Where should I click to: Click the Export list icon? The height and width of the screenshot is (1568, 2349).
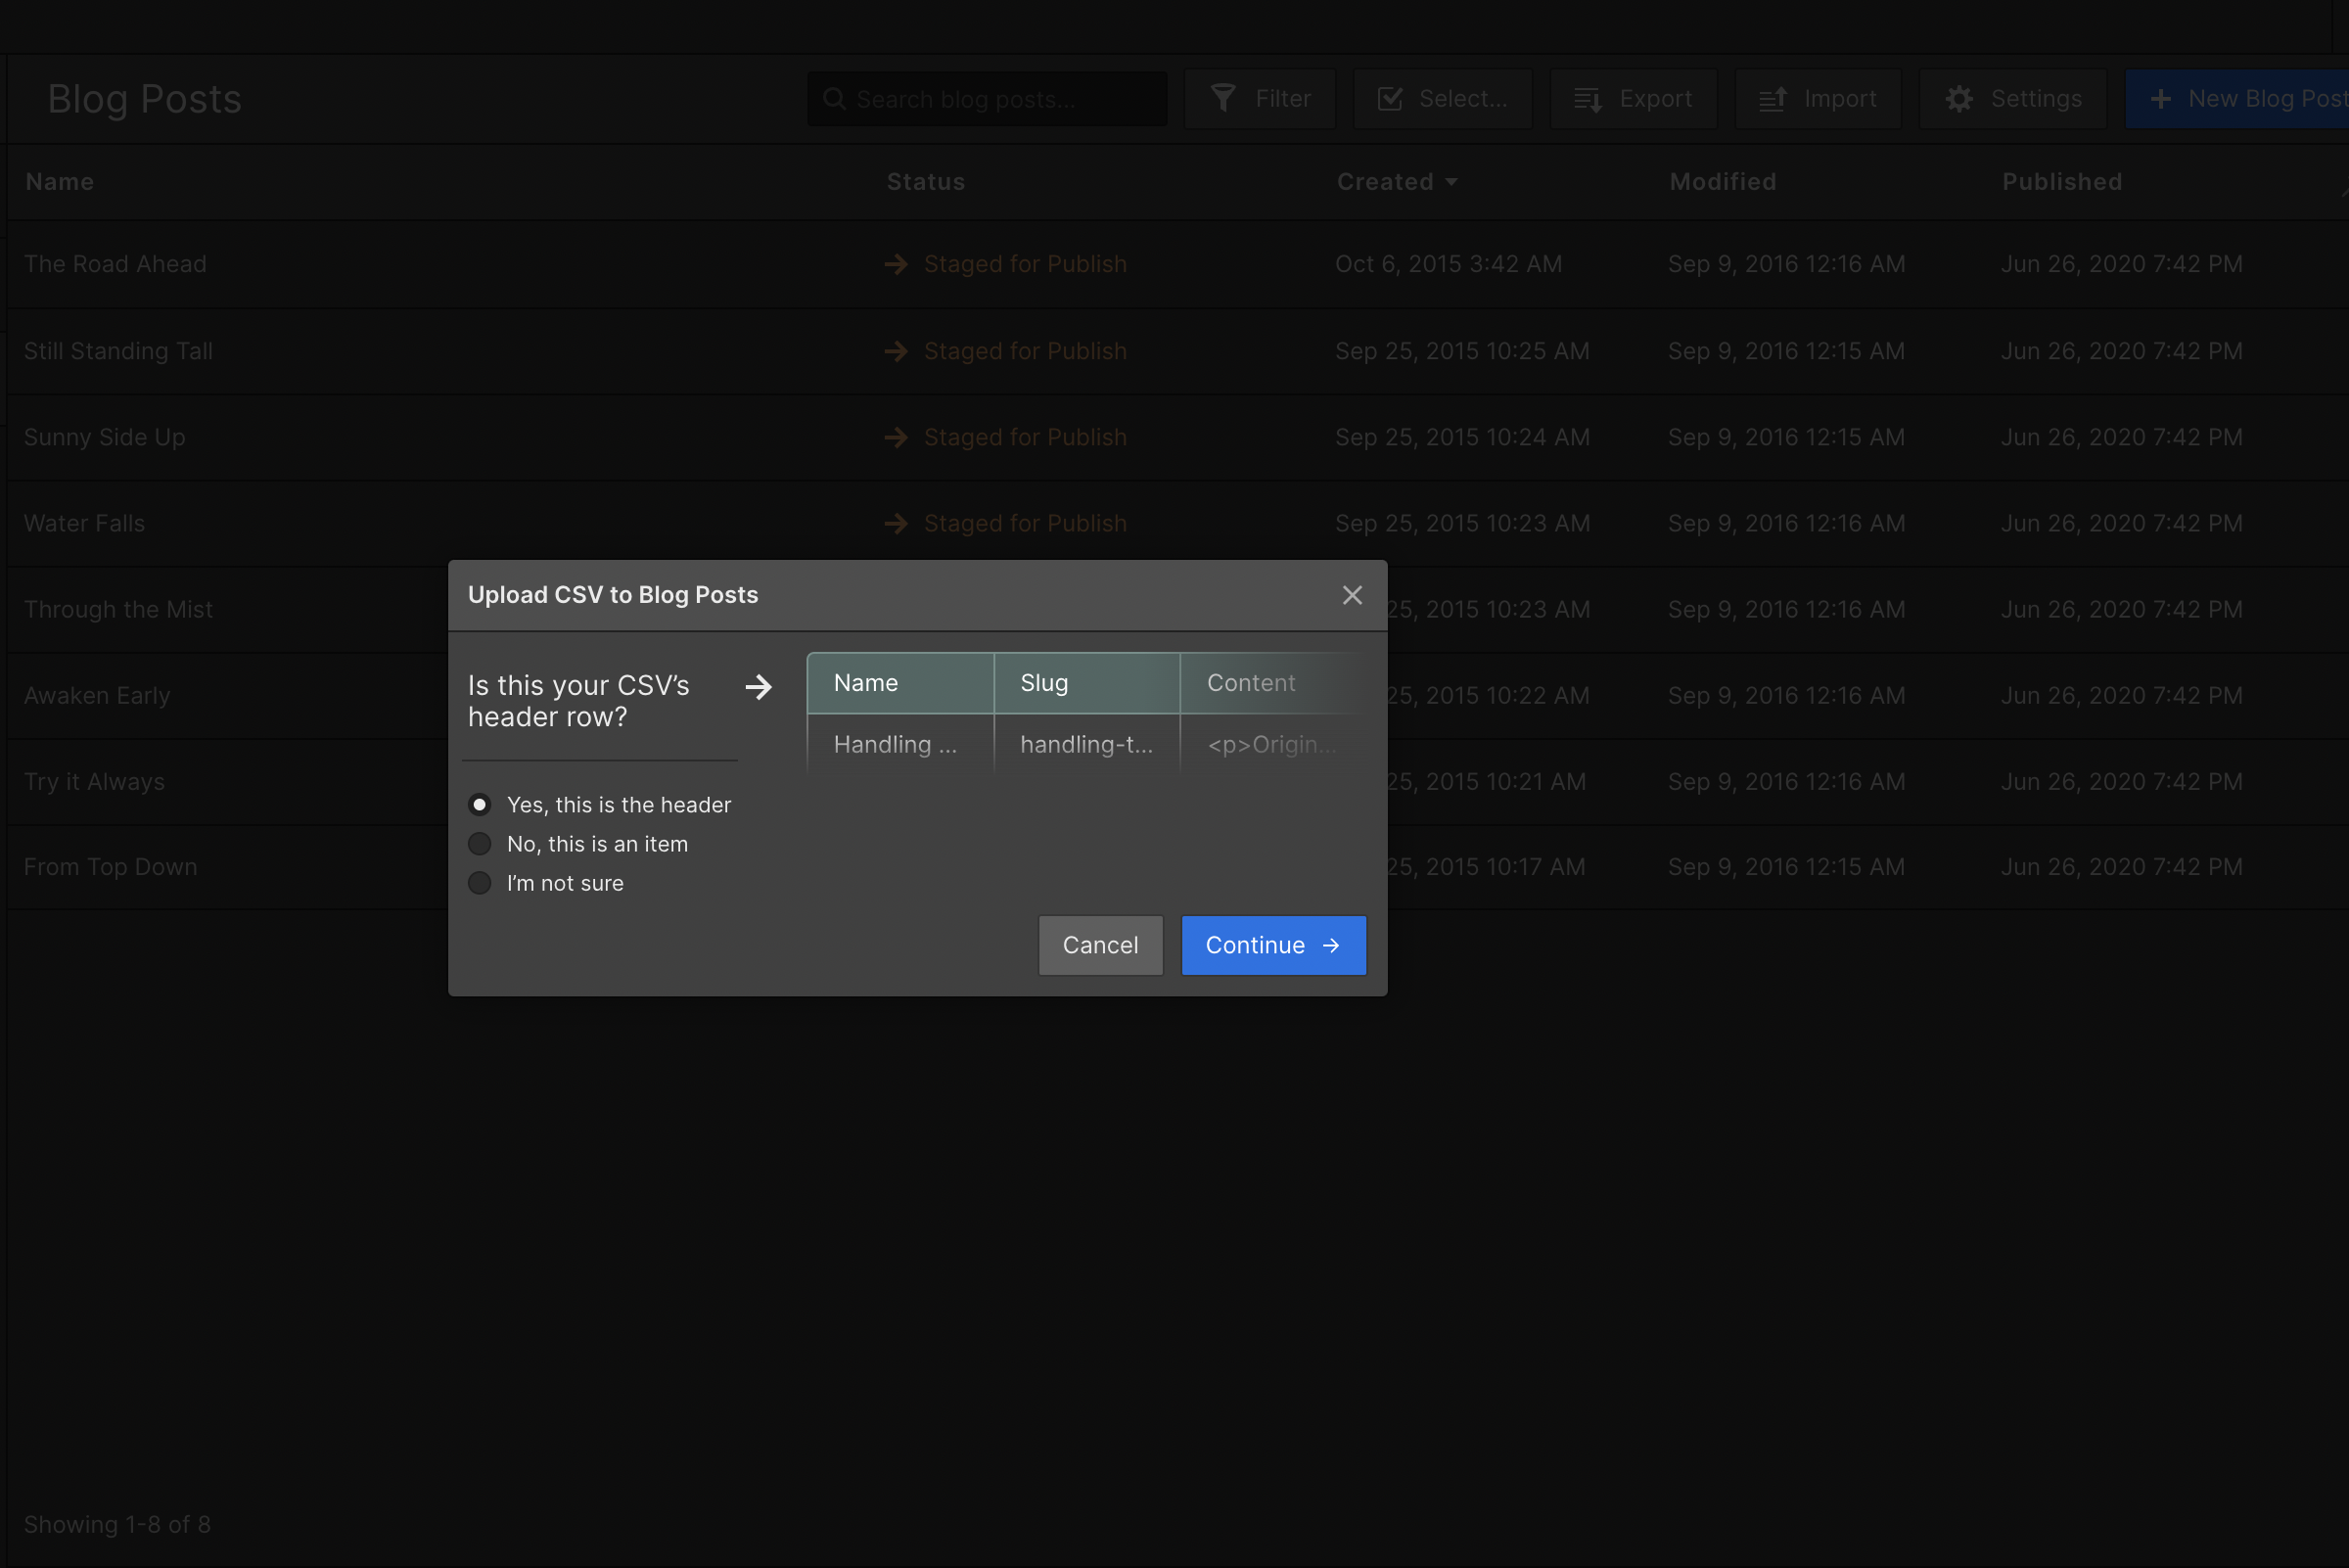point(1587,99)
